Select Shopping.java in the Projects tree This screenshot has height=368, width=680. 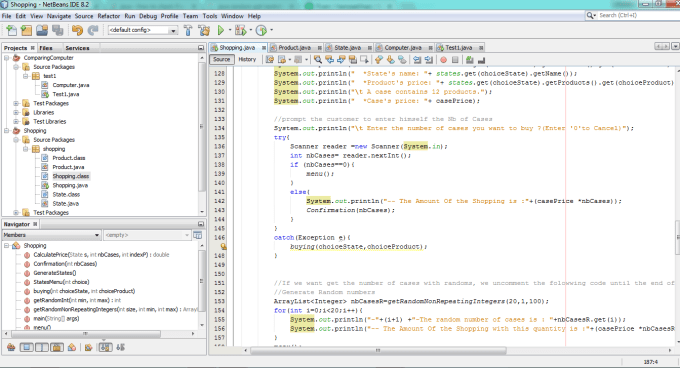[70, 186]
